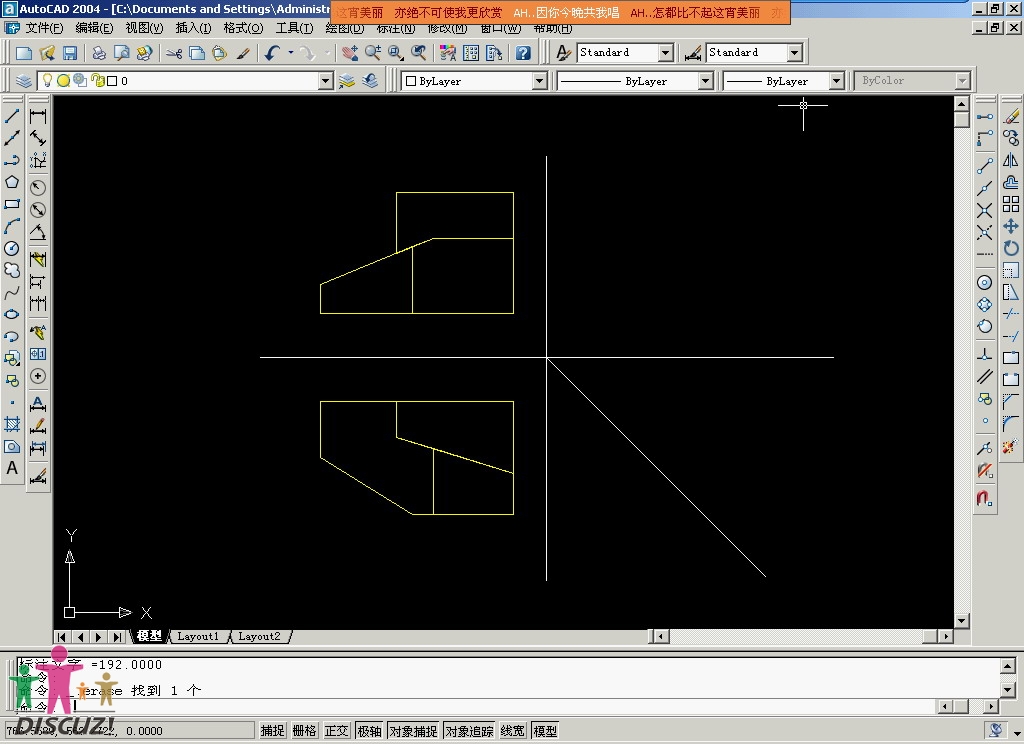Click Match Properties paintbrush icon
Screen dimensions: 1024x744
243,53
